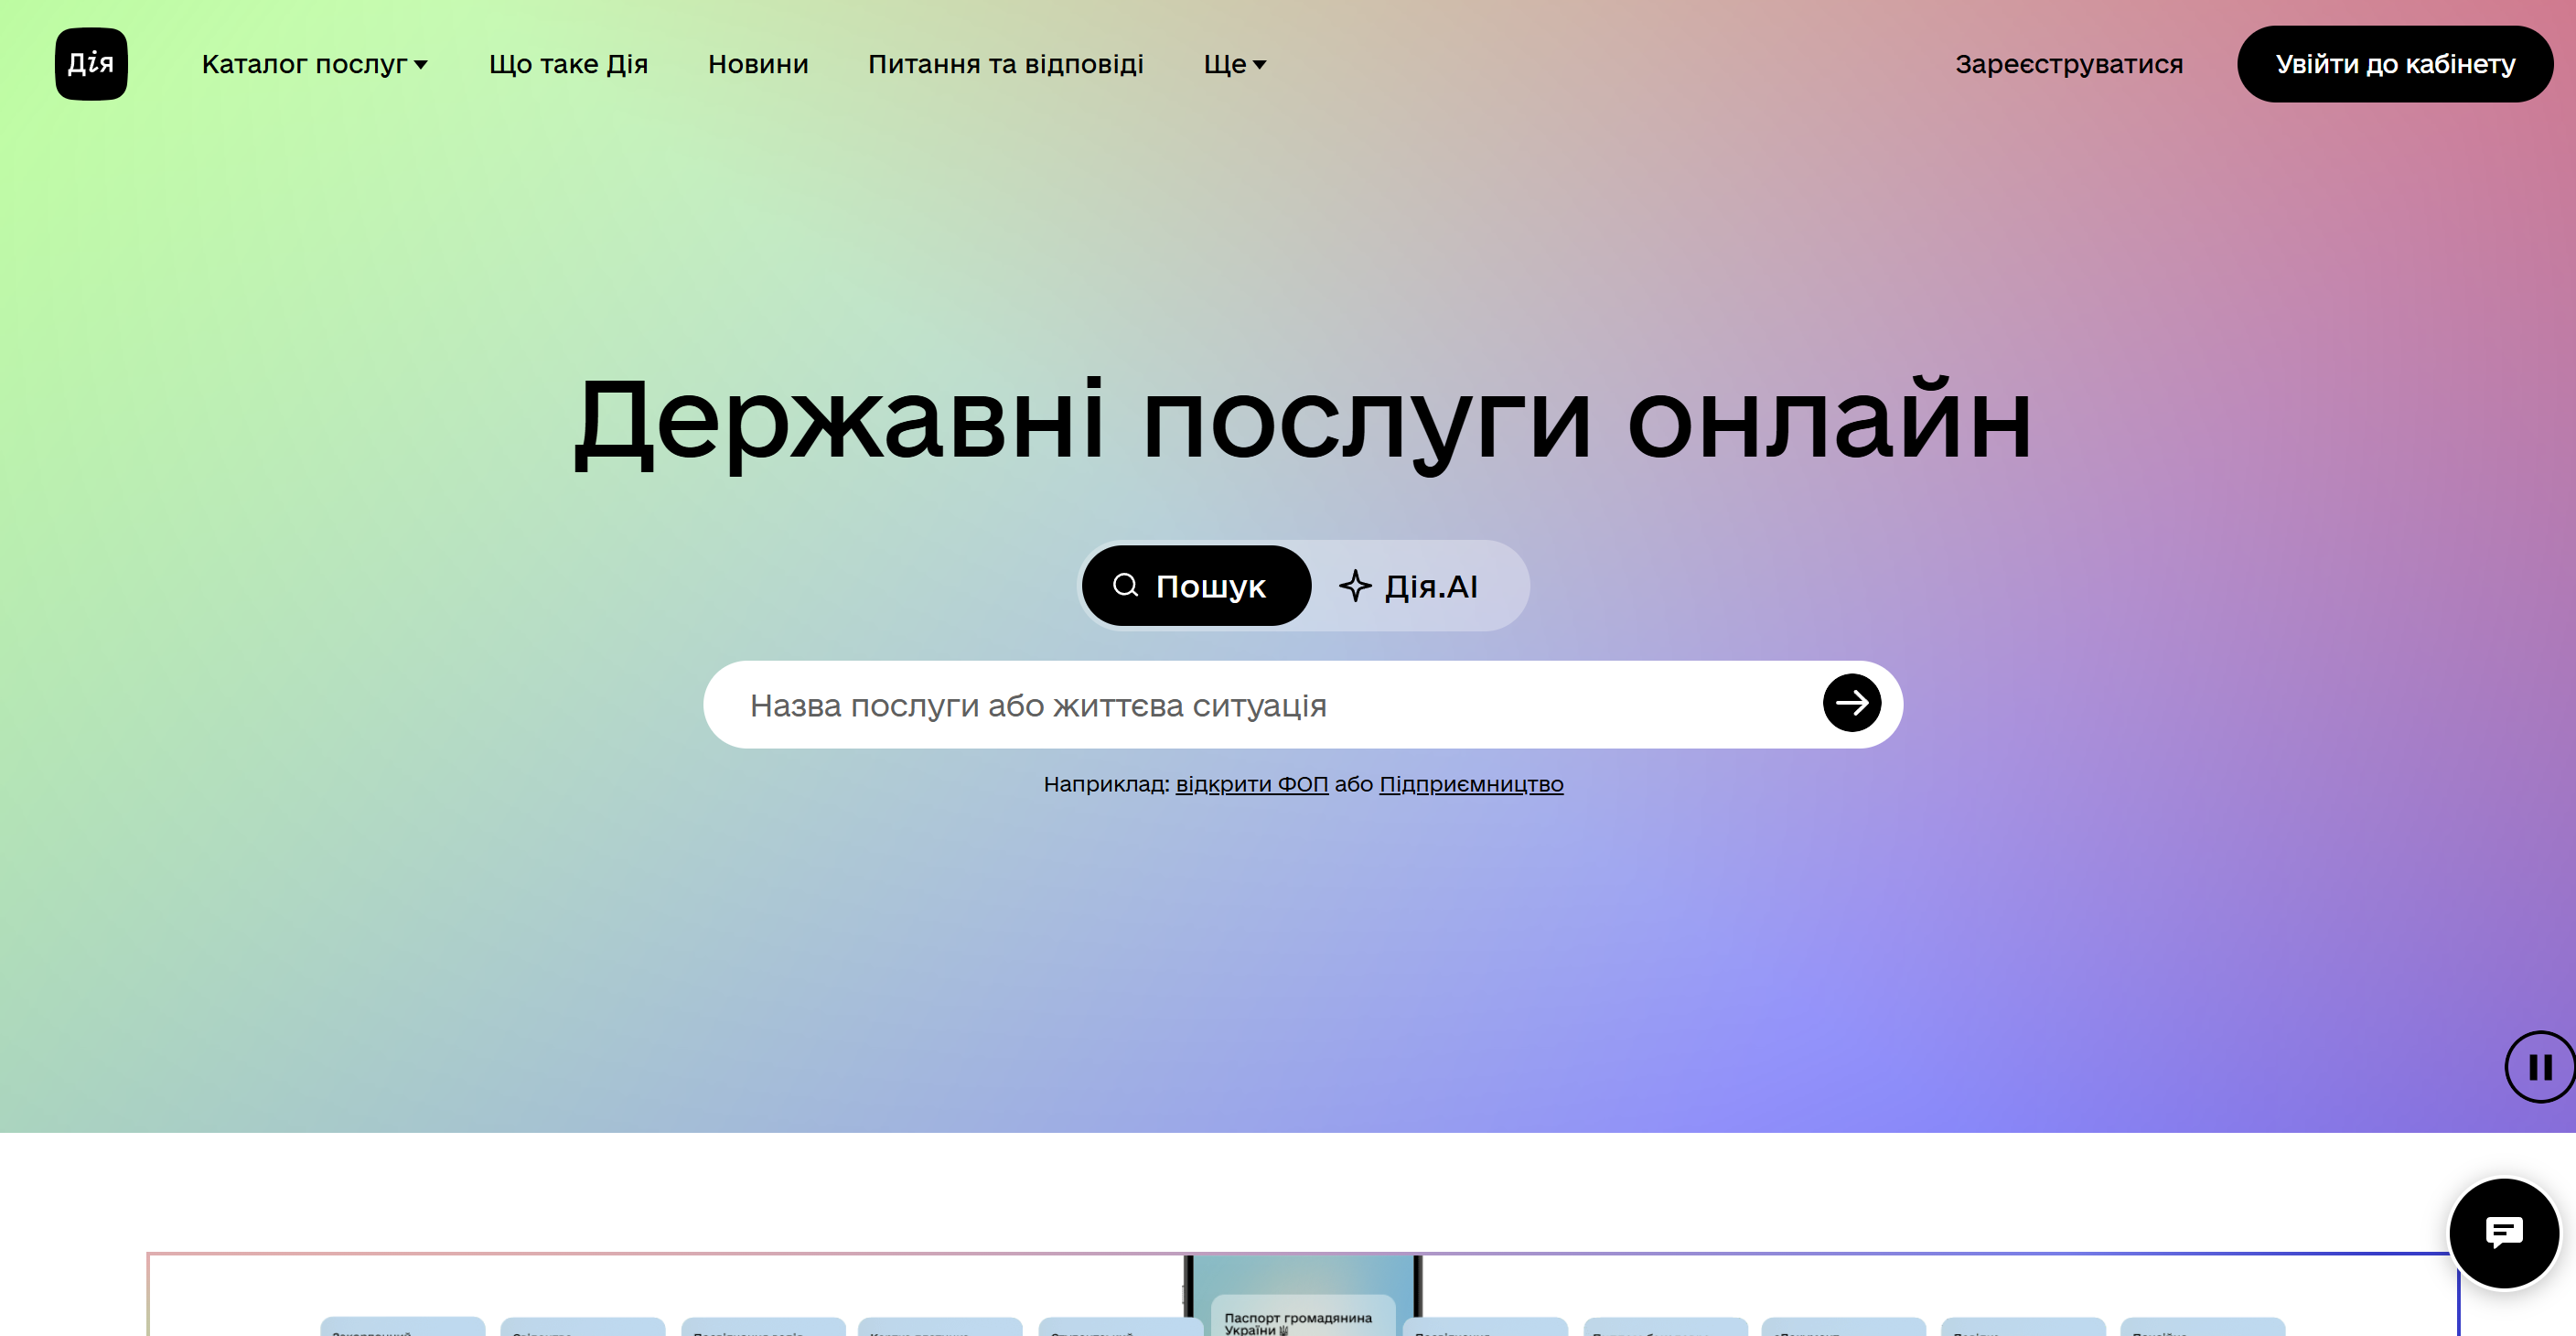Pause the background animation

point(2539,1067)
